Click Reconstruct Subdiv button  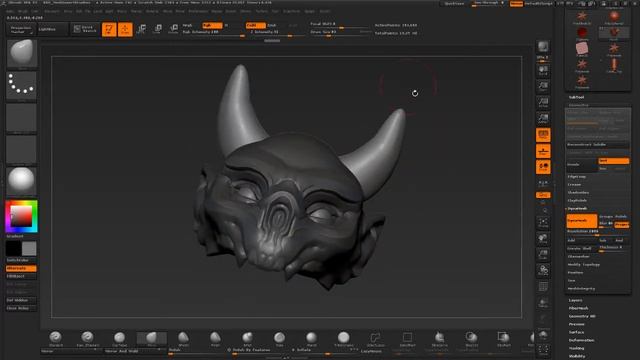click(x=598, y=145)
